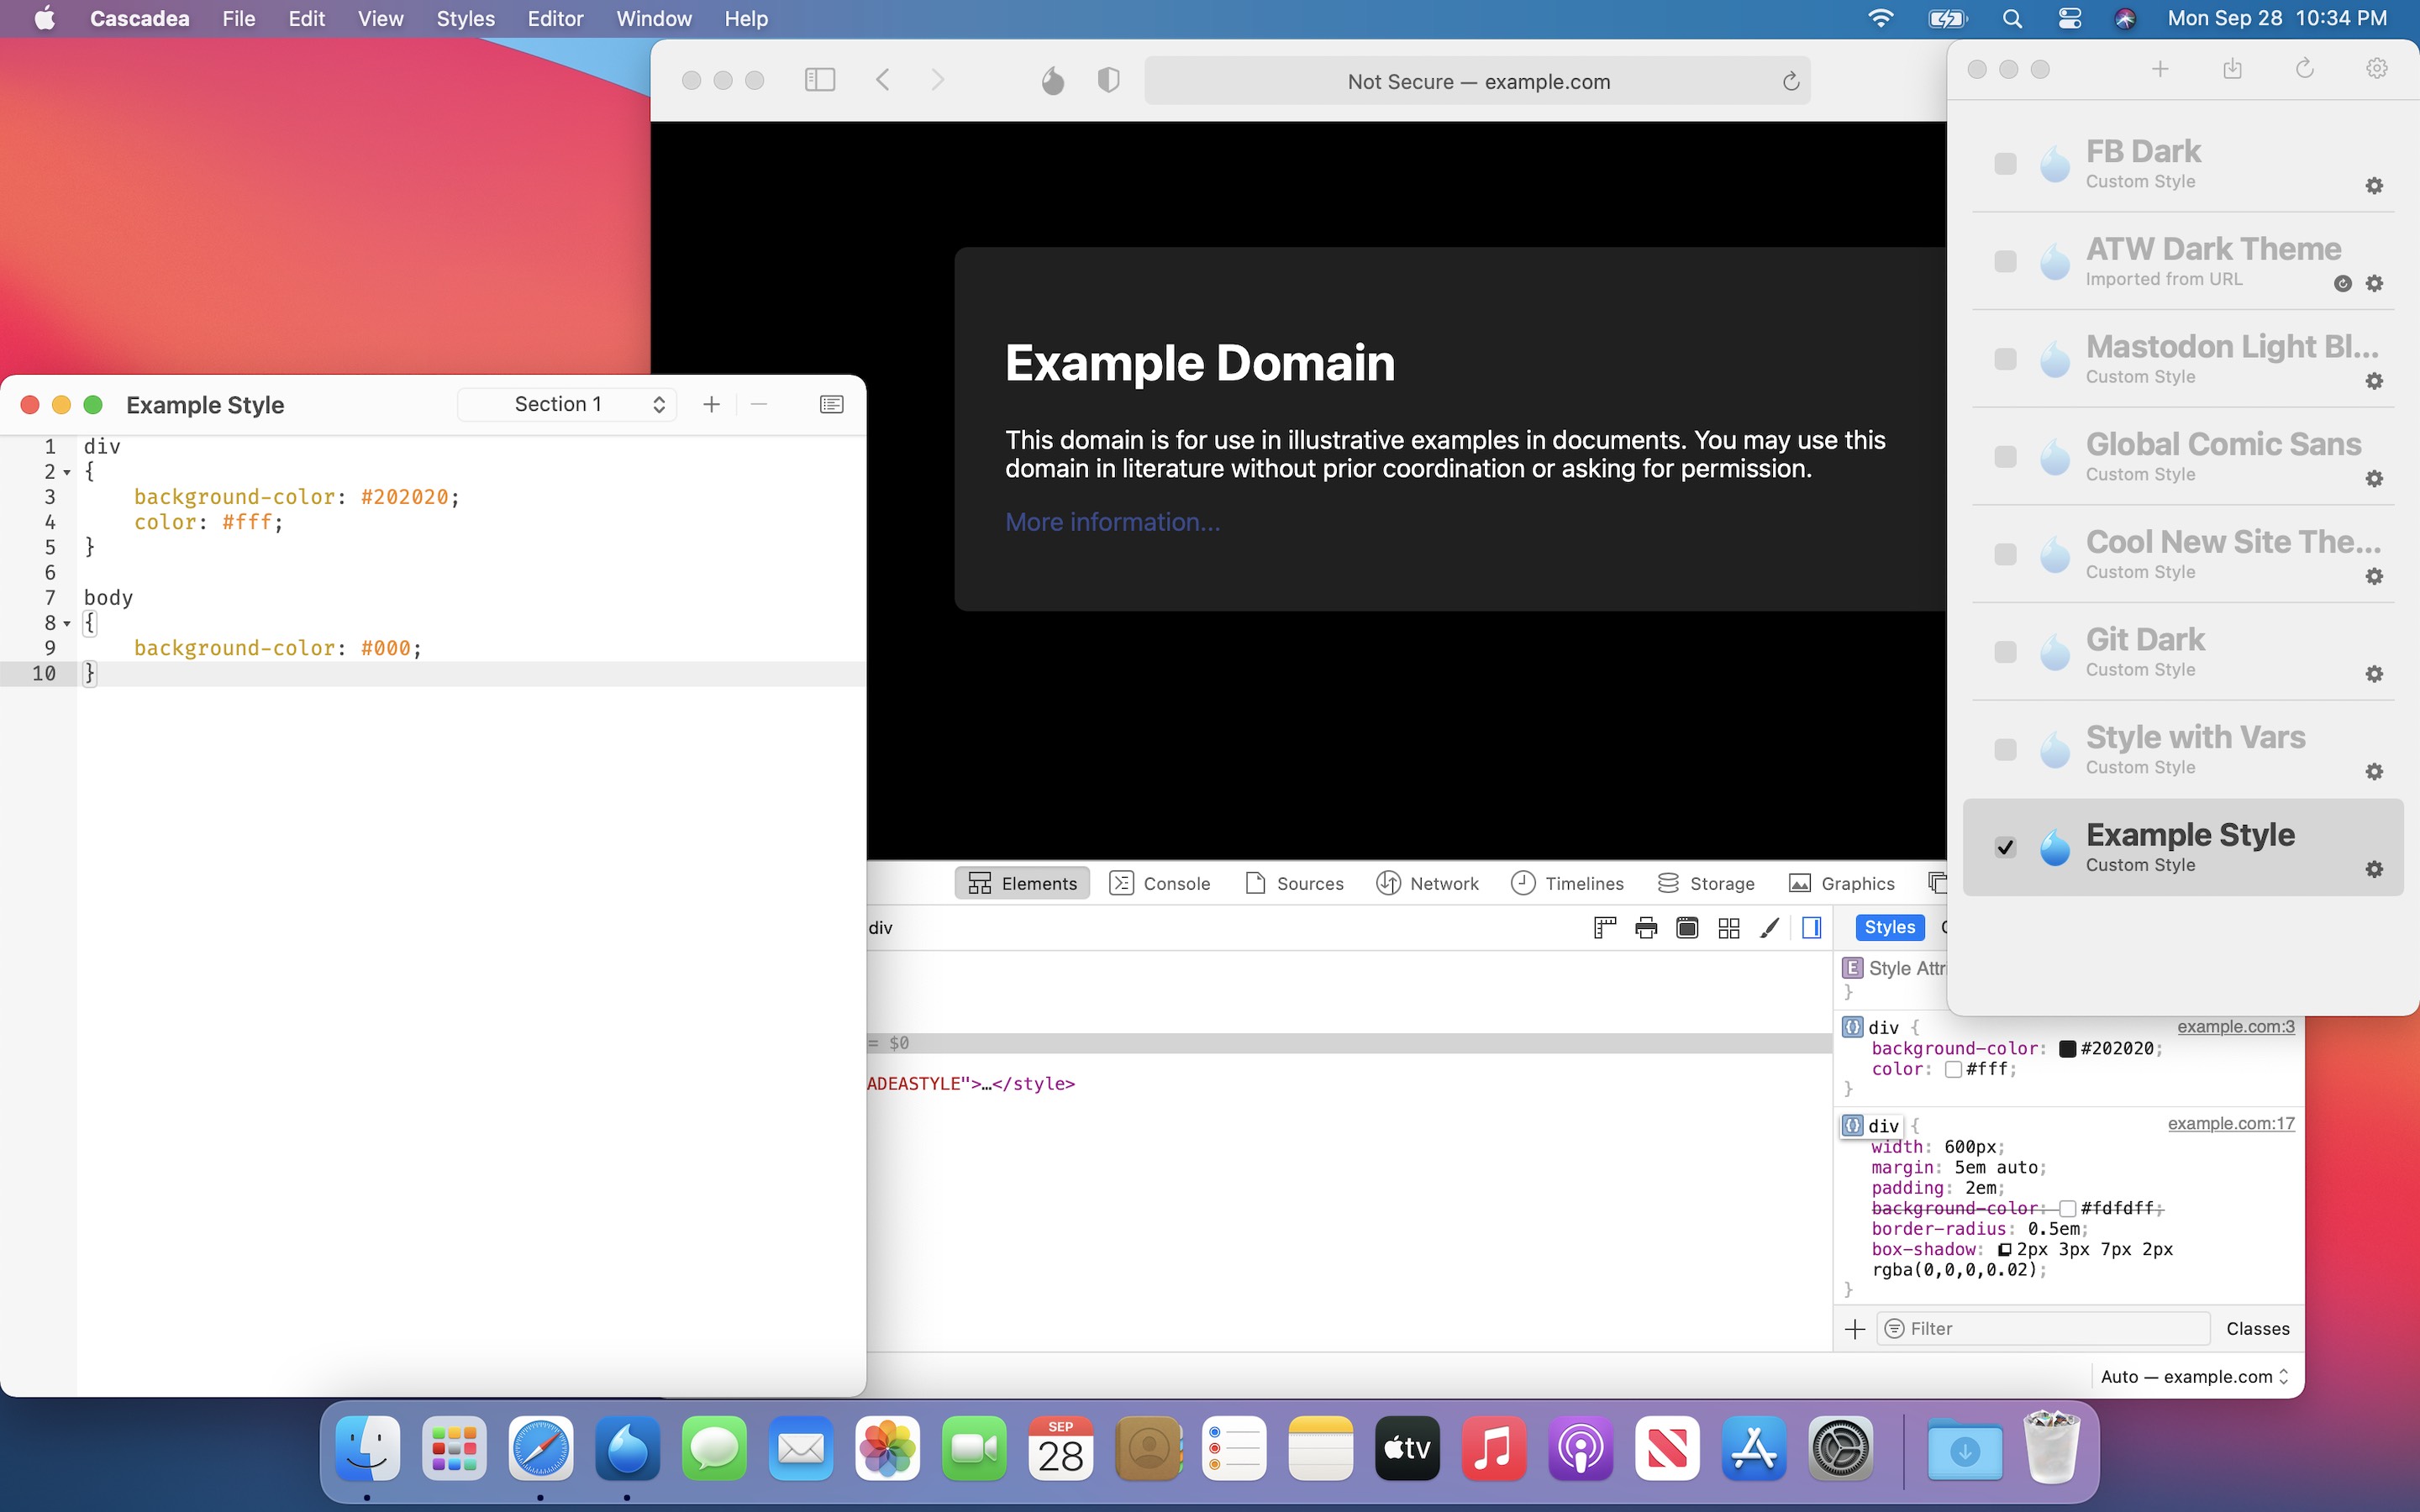Image resolution: width=2420 pixels, height=1512 pixels.
Task: Open the Styles menu in menu bar
Action: point(465,19)
